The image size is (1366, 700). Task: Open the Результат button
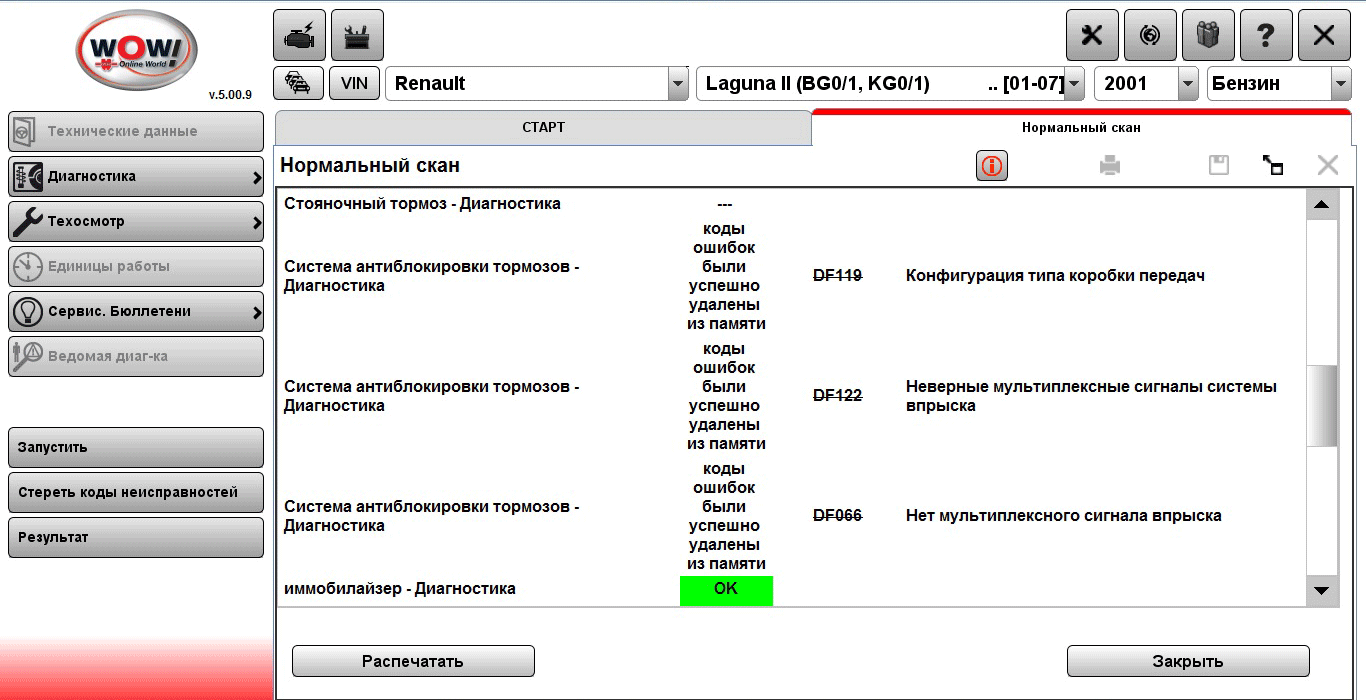click(136, 538)
